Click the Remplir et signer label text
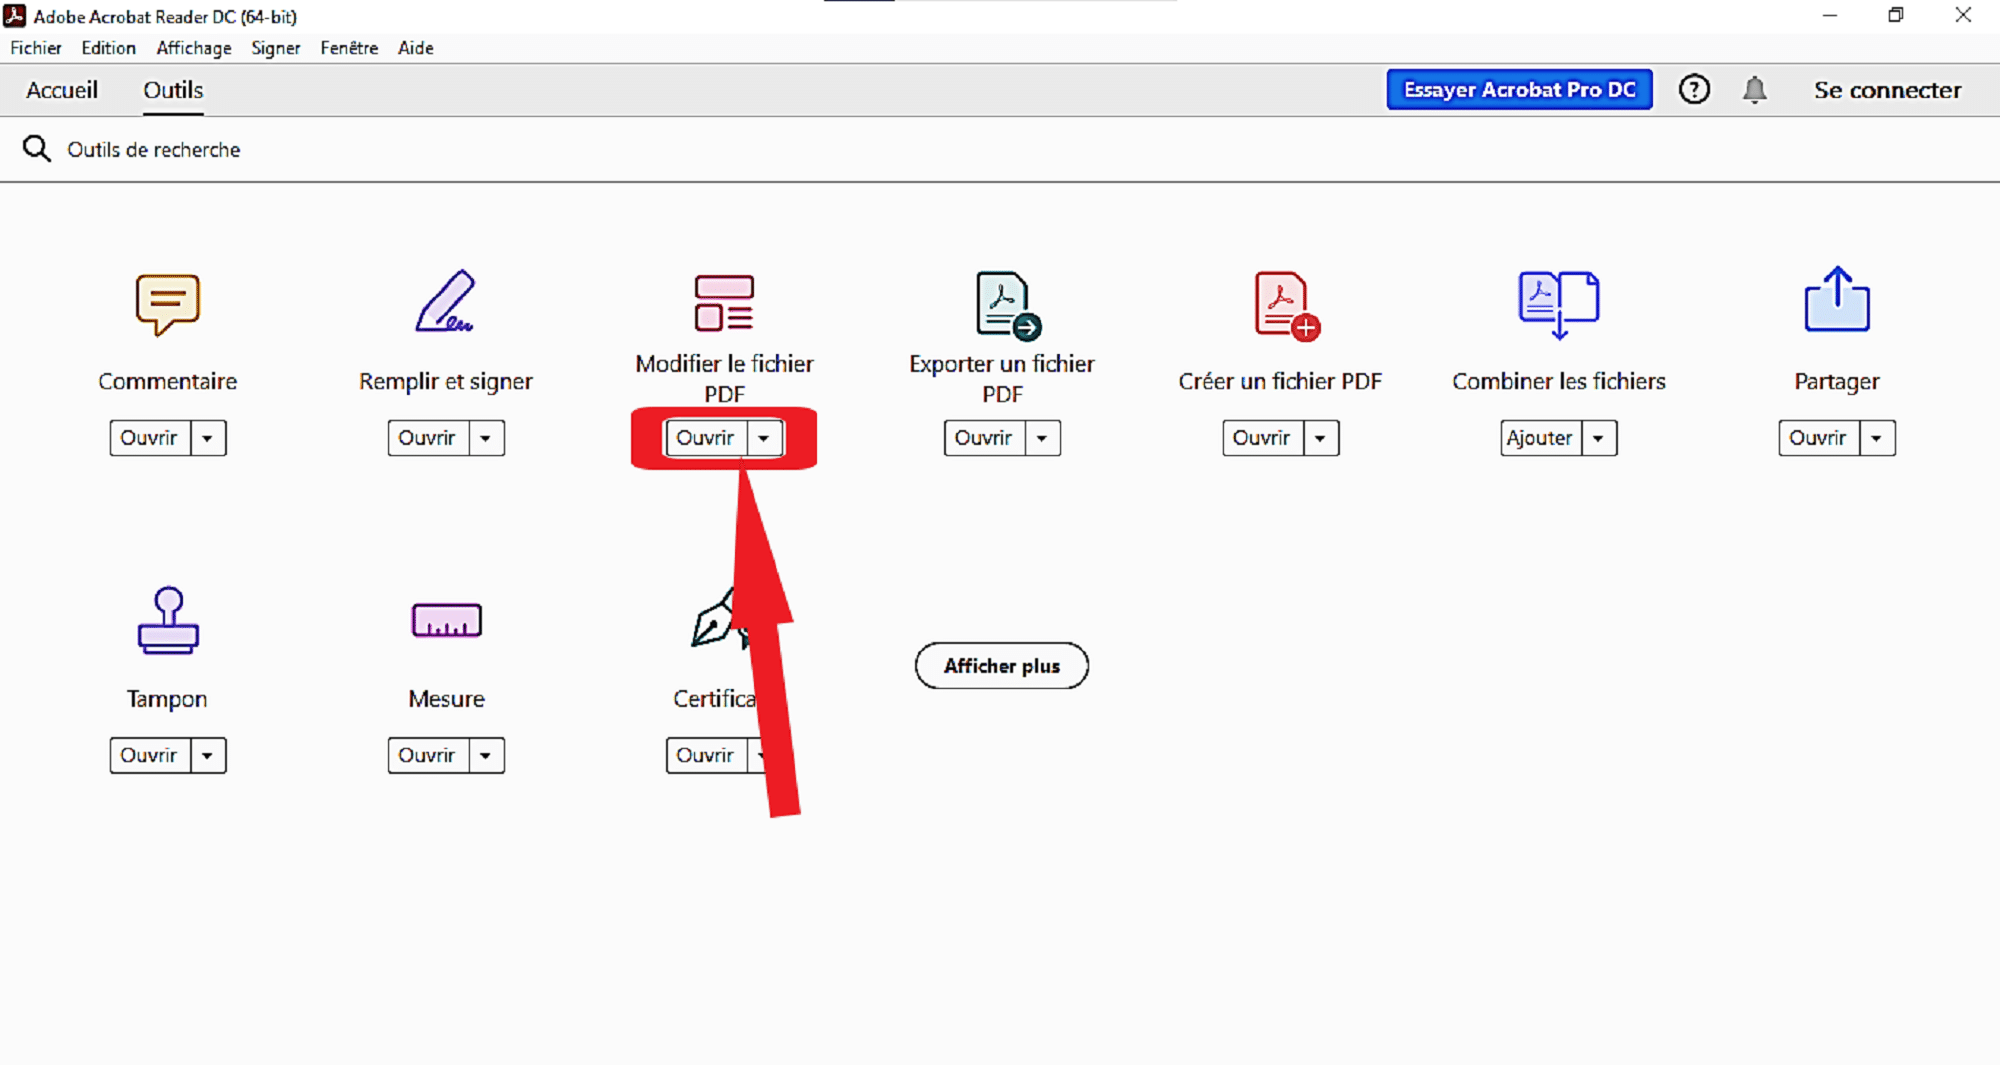Viewport: 2000px width, 1065px height. pos(446,382)
